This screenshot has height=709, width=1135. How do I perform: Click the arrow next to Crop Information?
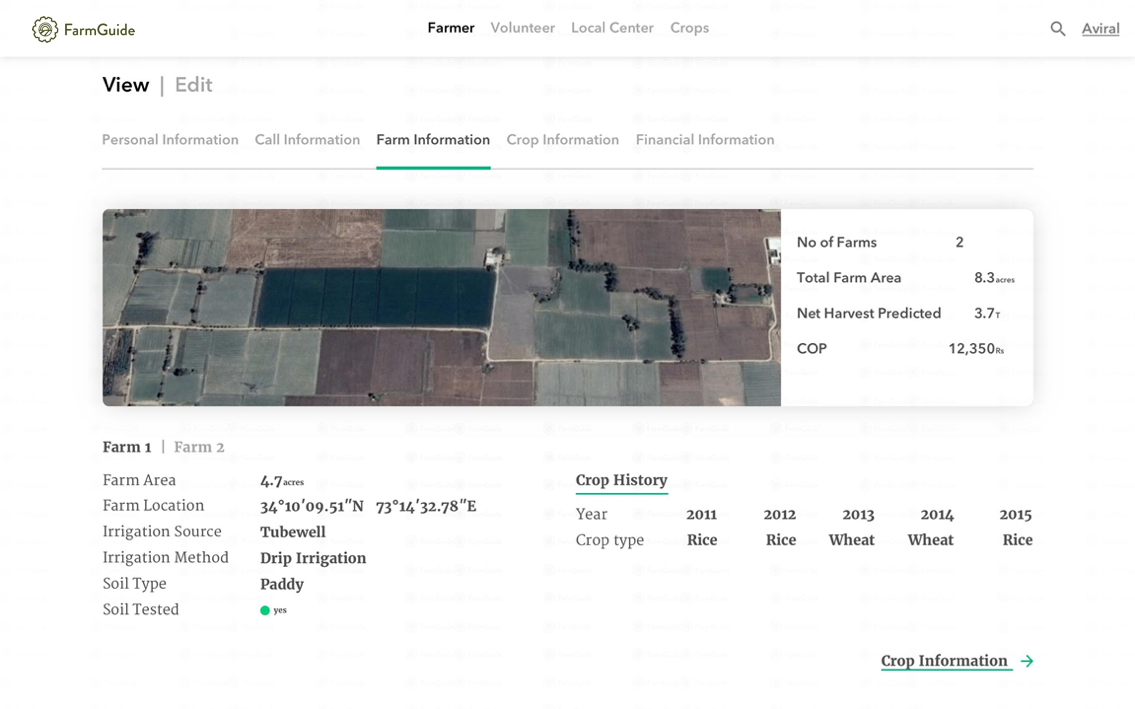pyautogui.click(x=1027, y=661)
